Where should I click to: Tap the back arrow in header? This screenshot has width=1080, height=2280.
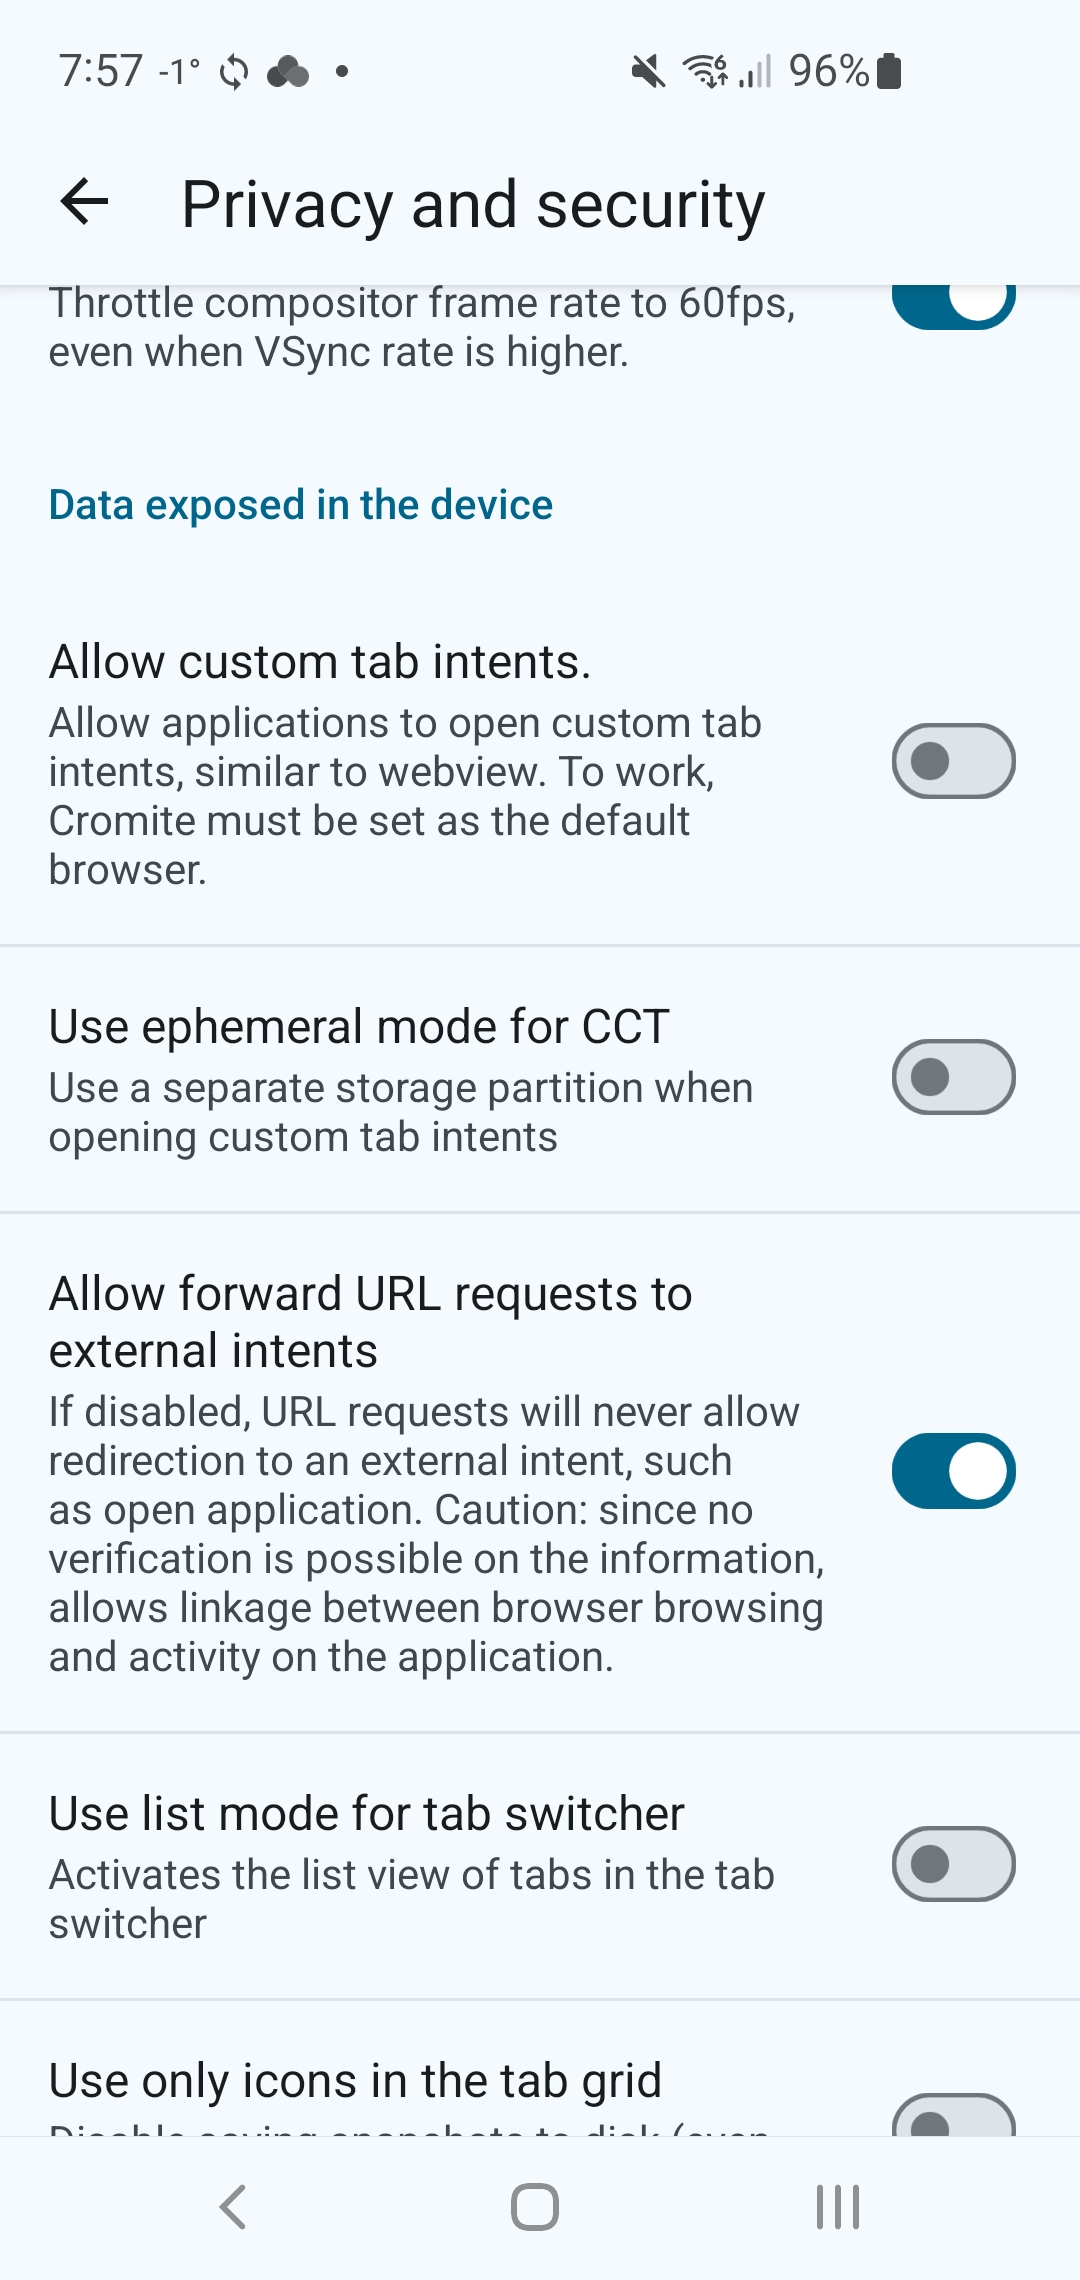click(x=85, y=203)
